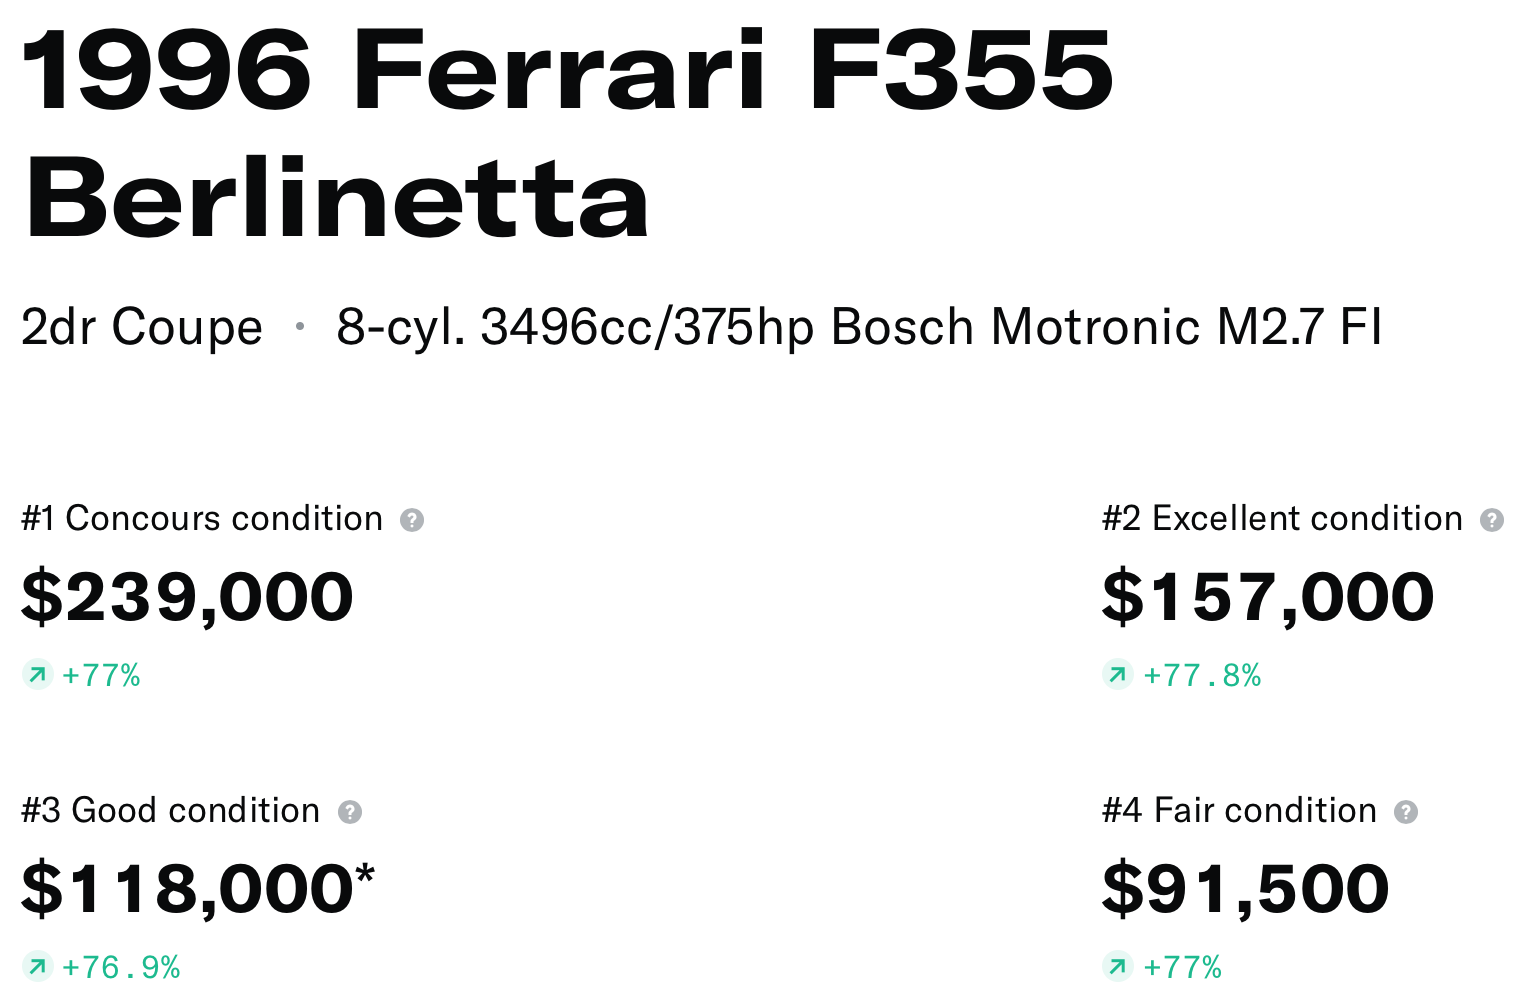
Task: Click the 1996 Ferrari F355 Berlinetta title
Action: (x=566, y=135)
